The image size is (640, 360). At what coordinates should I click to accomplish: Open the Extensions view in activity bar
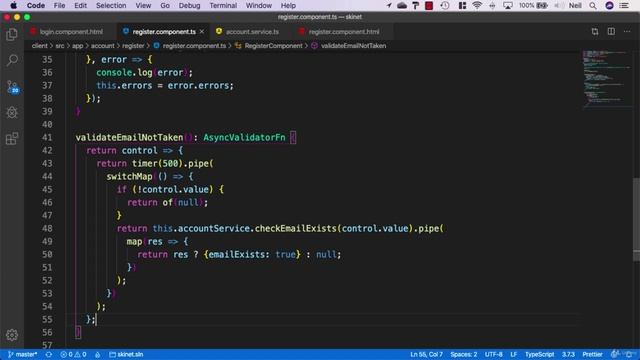[12, 139]
